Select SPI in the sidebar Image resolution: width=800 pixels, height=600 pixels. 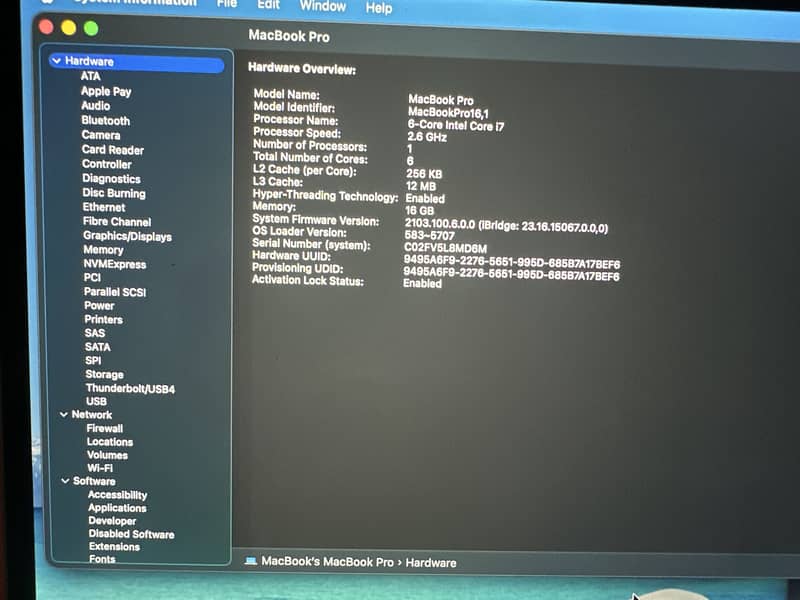[x=93, y=361]
